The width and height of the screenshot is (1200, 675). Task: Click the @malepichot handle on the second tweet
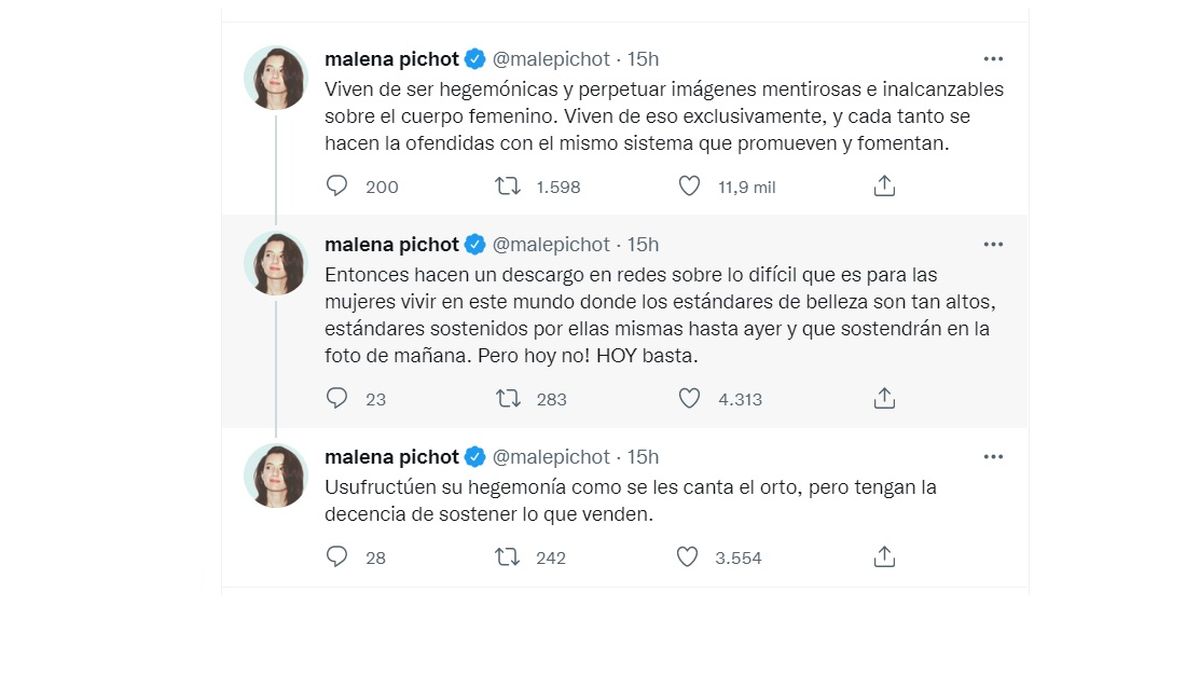[x=551, y=245]
